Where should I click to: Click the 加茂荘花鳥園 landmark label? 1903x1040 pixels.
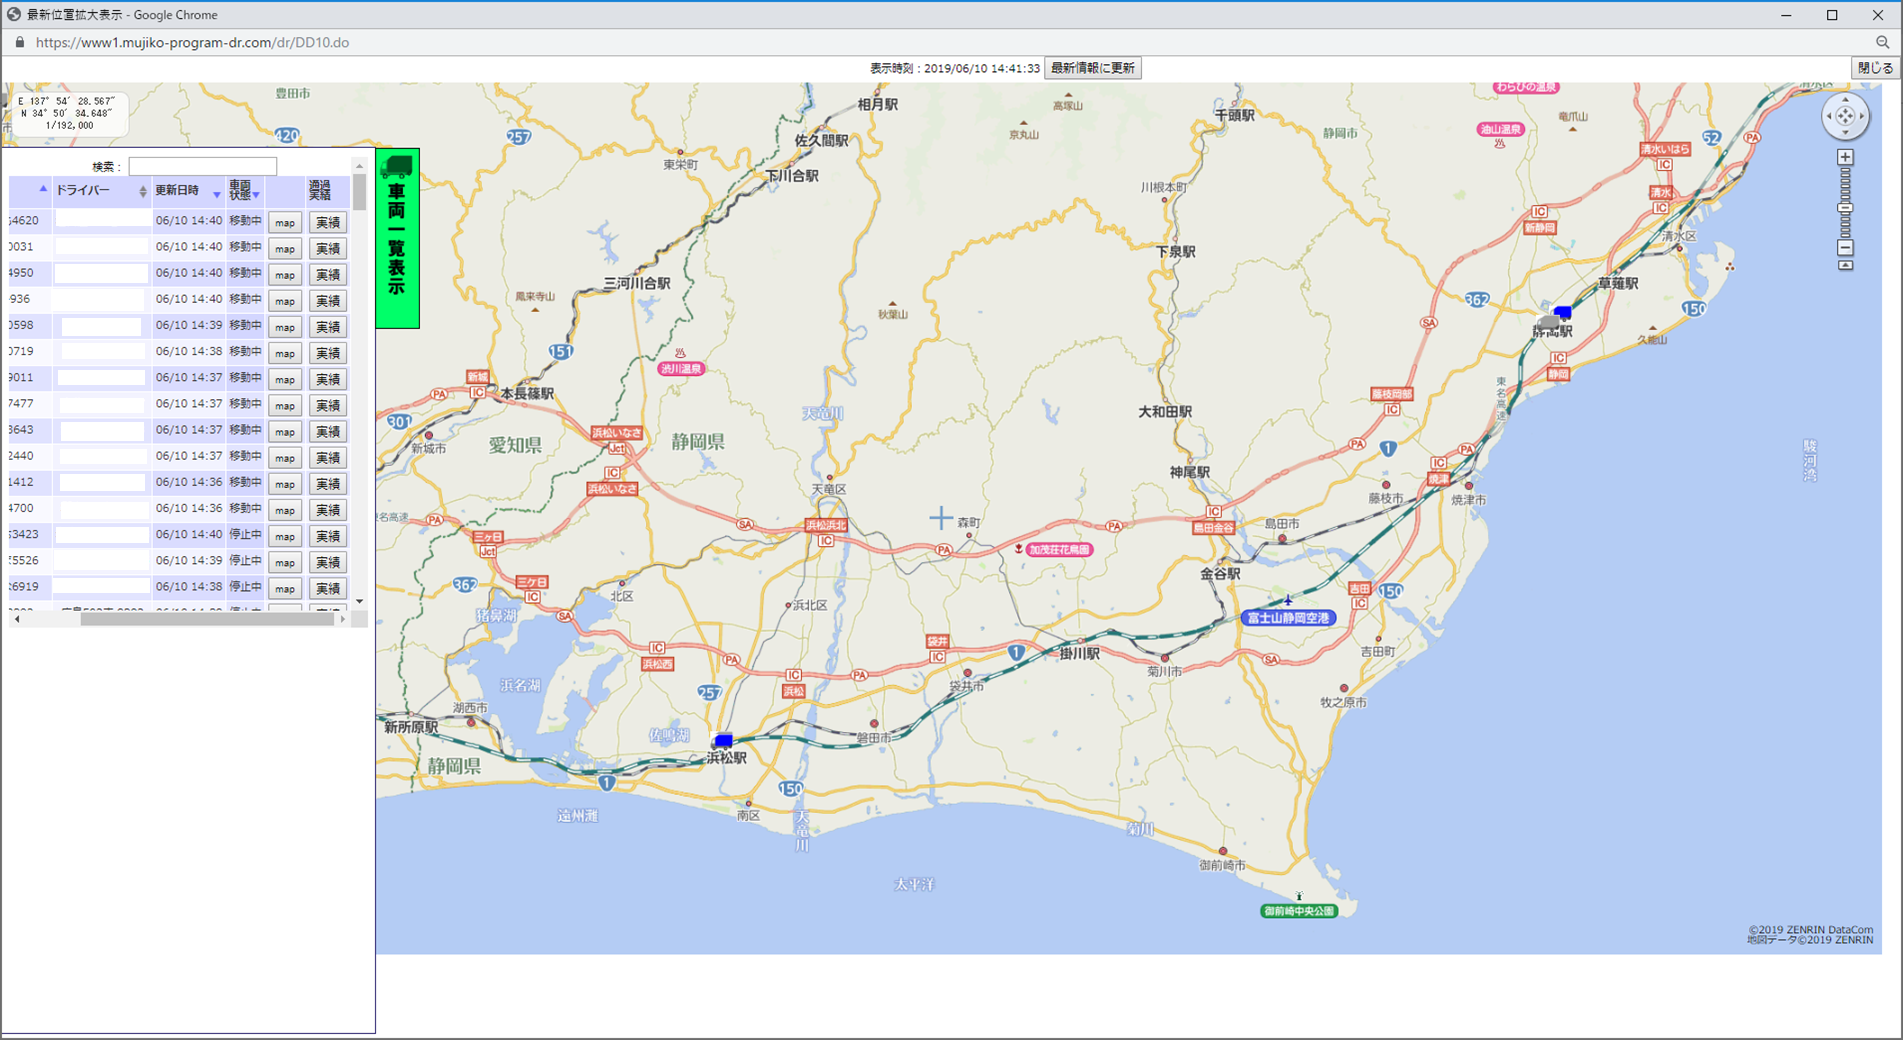coord(1059,549)
